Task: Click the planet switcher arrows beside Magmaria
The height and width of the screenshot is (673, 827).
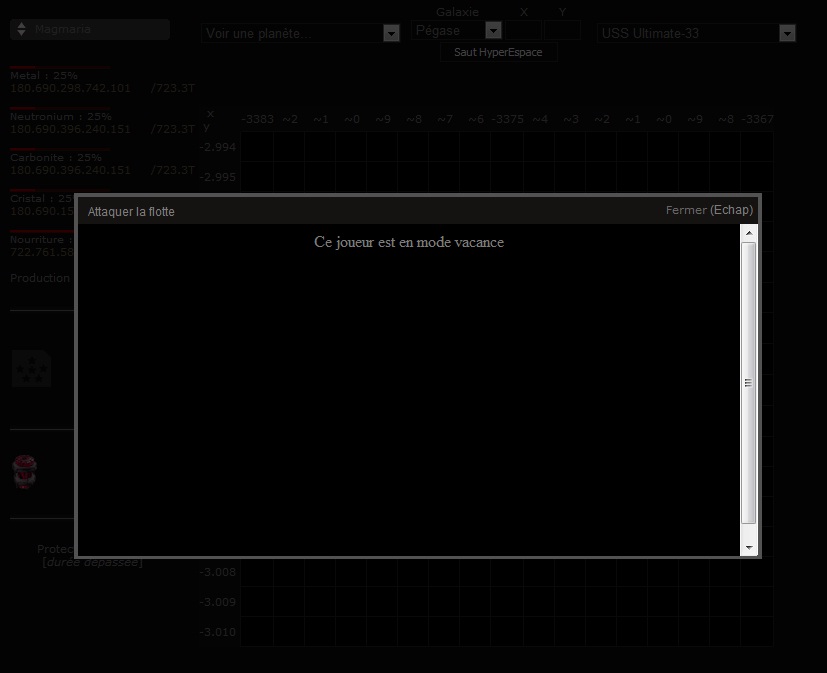Action: click(x=20, y=30)
